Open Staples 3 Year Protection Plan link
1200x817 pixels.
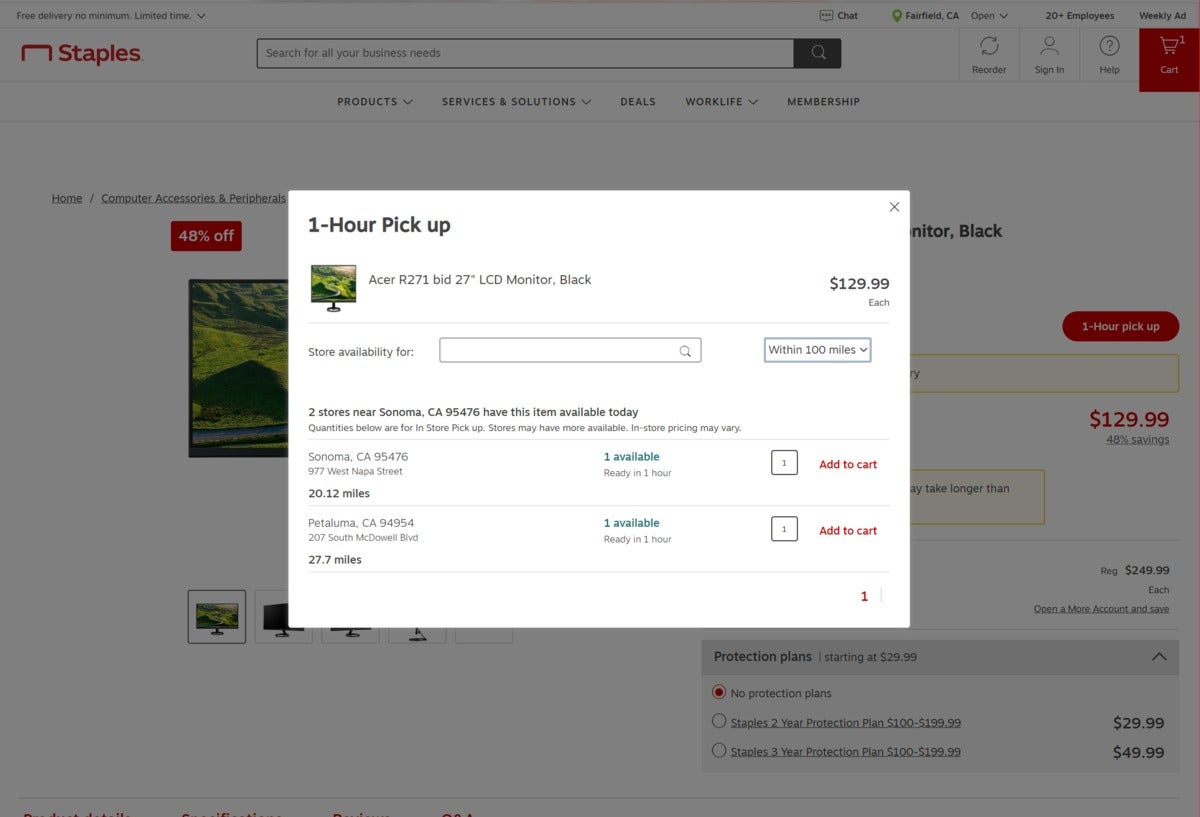(x=845, y=752)
